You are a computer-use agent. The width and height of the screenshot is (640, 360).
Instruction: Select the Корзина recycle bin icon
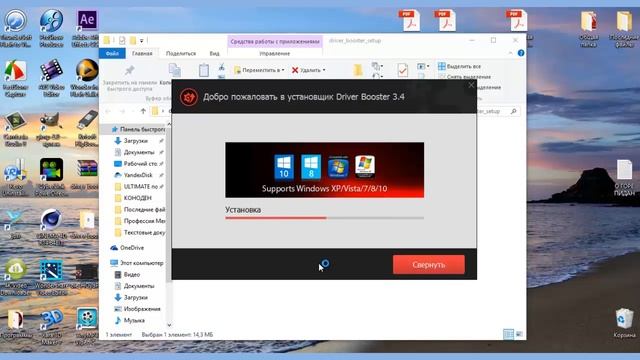(624, 323)
